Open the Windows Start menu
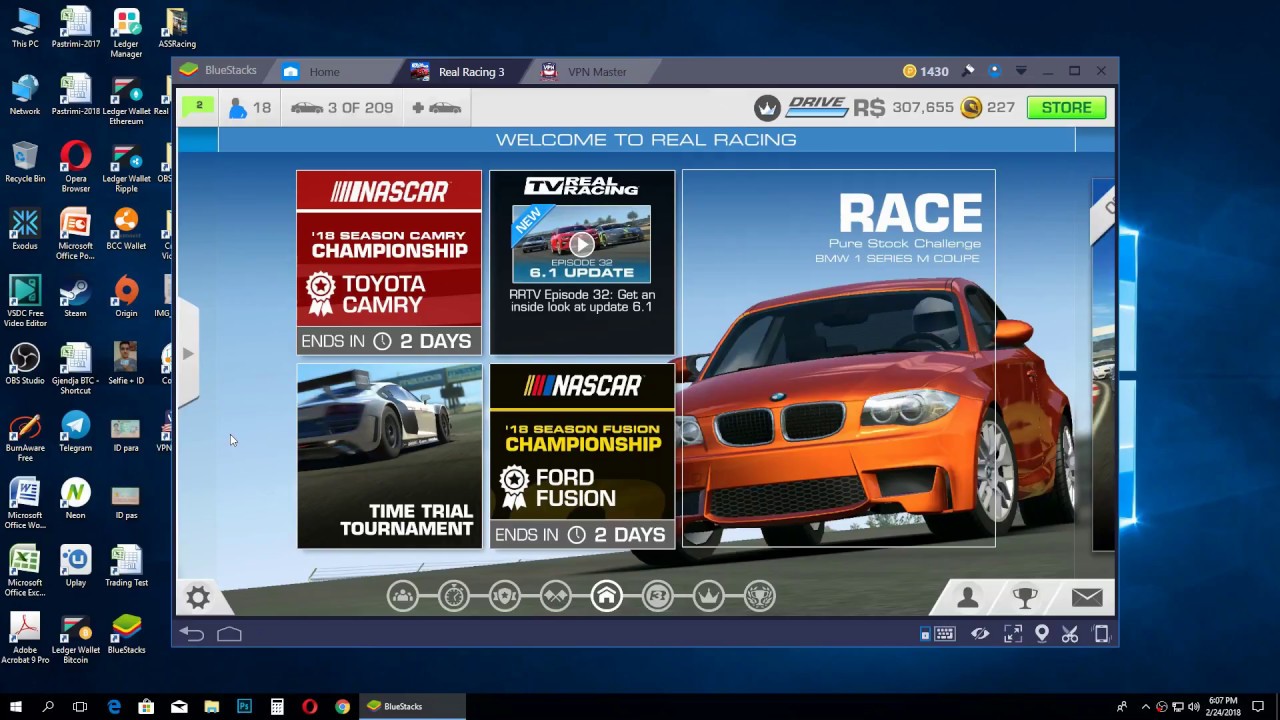This screenshot has width=1280, height=720. pos(16,706)
